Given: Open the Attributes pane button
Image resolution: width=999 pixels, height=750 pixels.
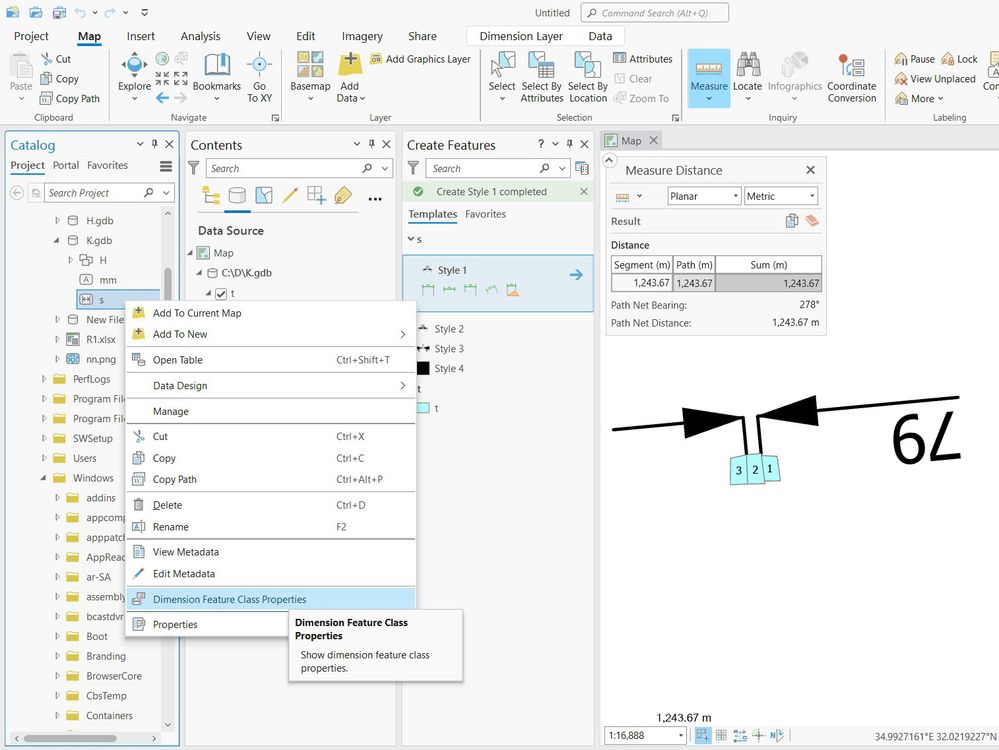Looking at the screenshot, I should 643,59.
